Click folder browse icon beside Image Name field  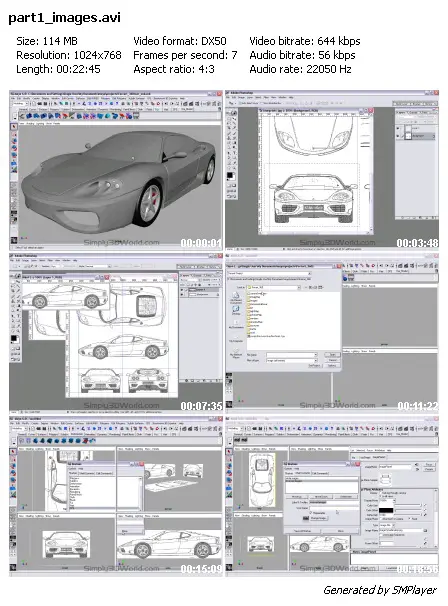pos(425,531)
